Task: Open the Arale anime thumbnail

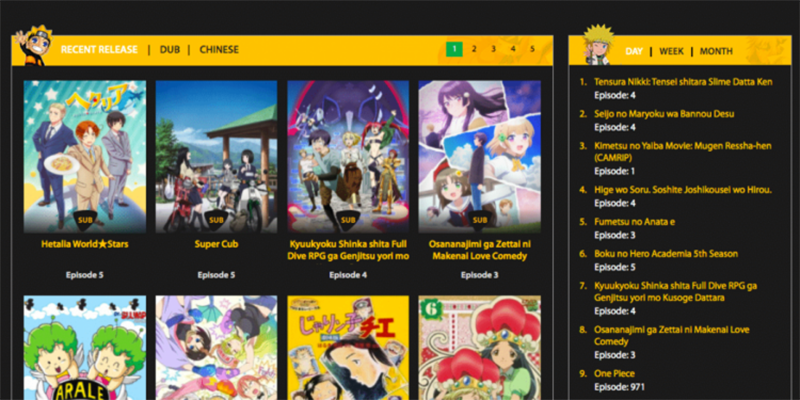Action: point(84,347)
